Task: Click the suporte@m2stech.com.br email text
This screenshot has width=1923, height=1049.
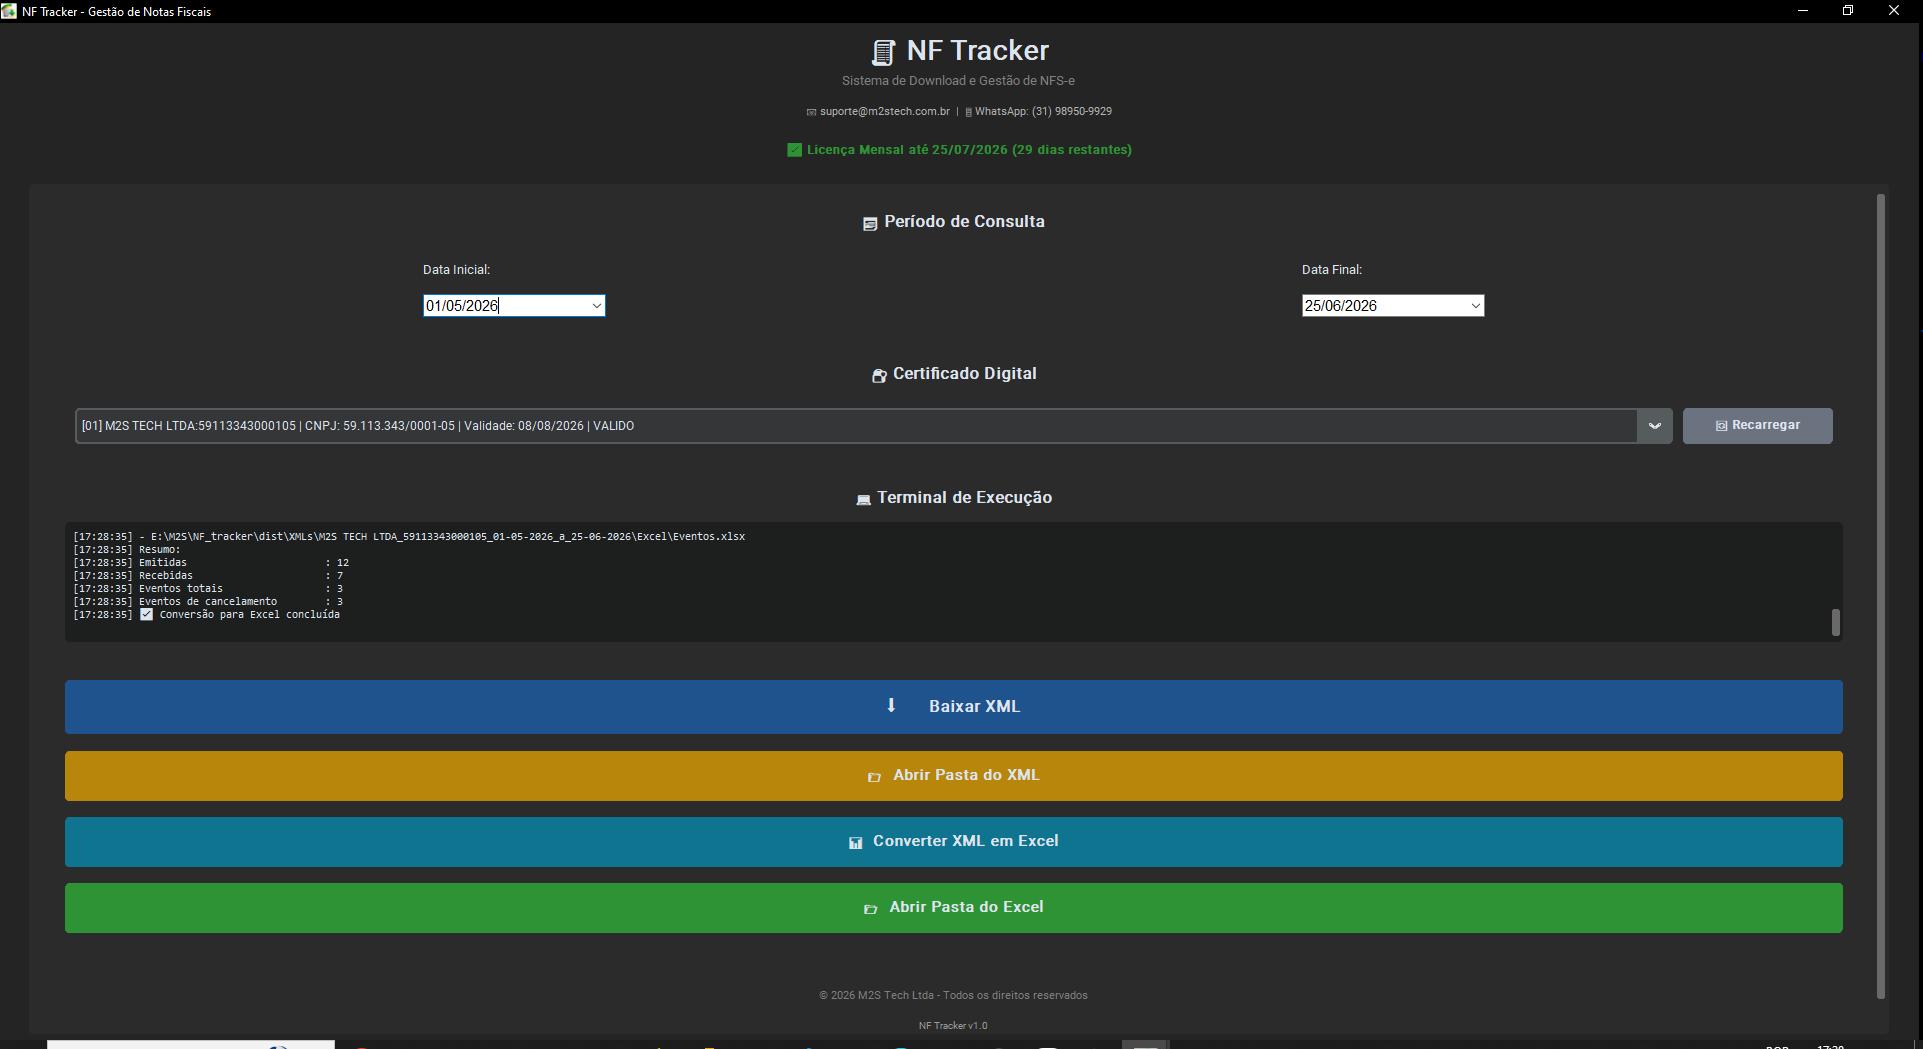Action: 884,112
